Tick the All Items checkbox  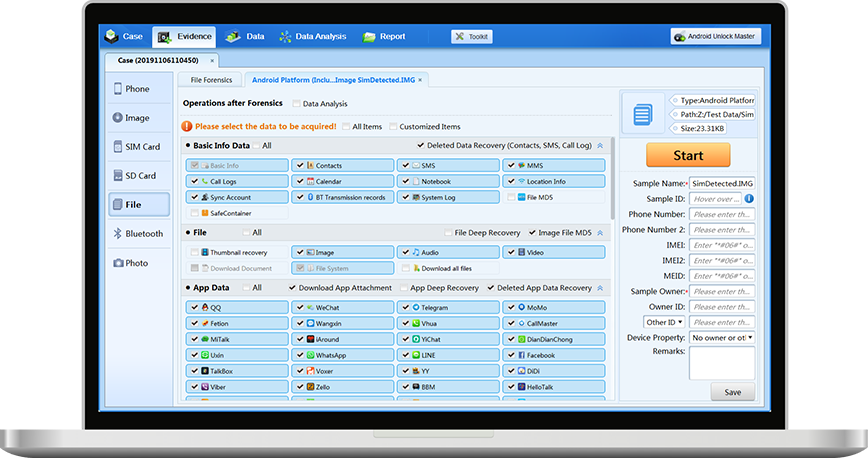pos(346,127)
